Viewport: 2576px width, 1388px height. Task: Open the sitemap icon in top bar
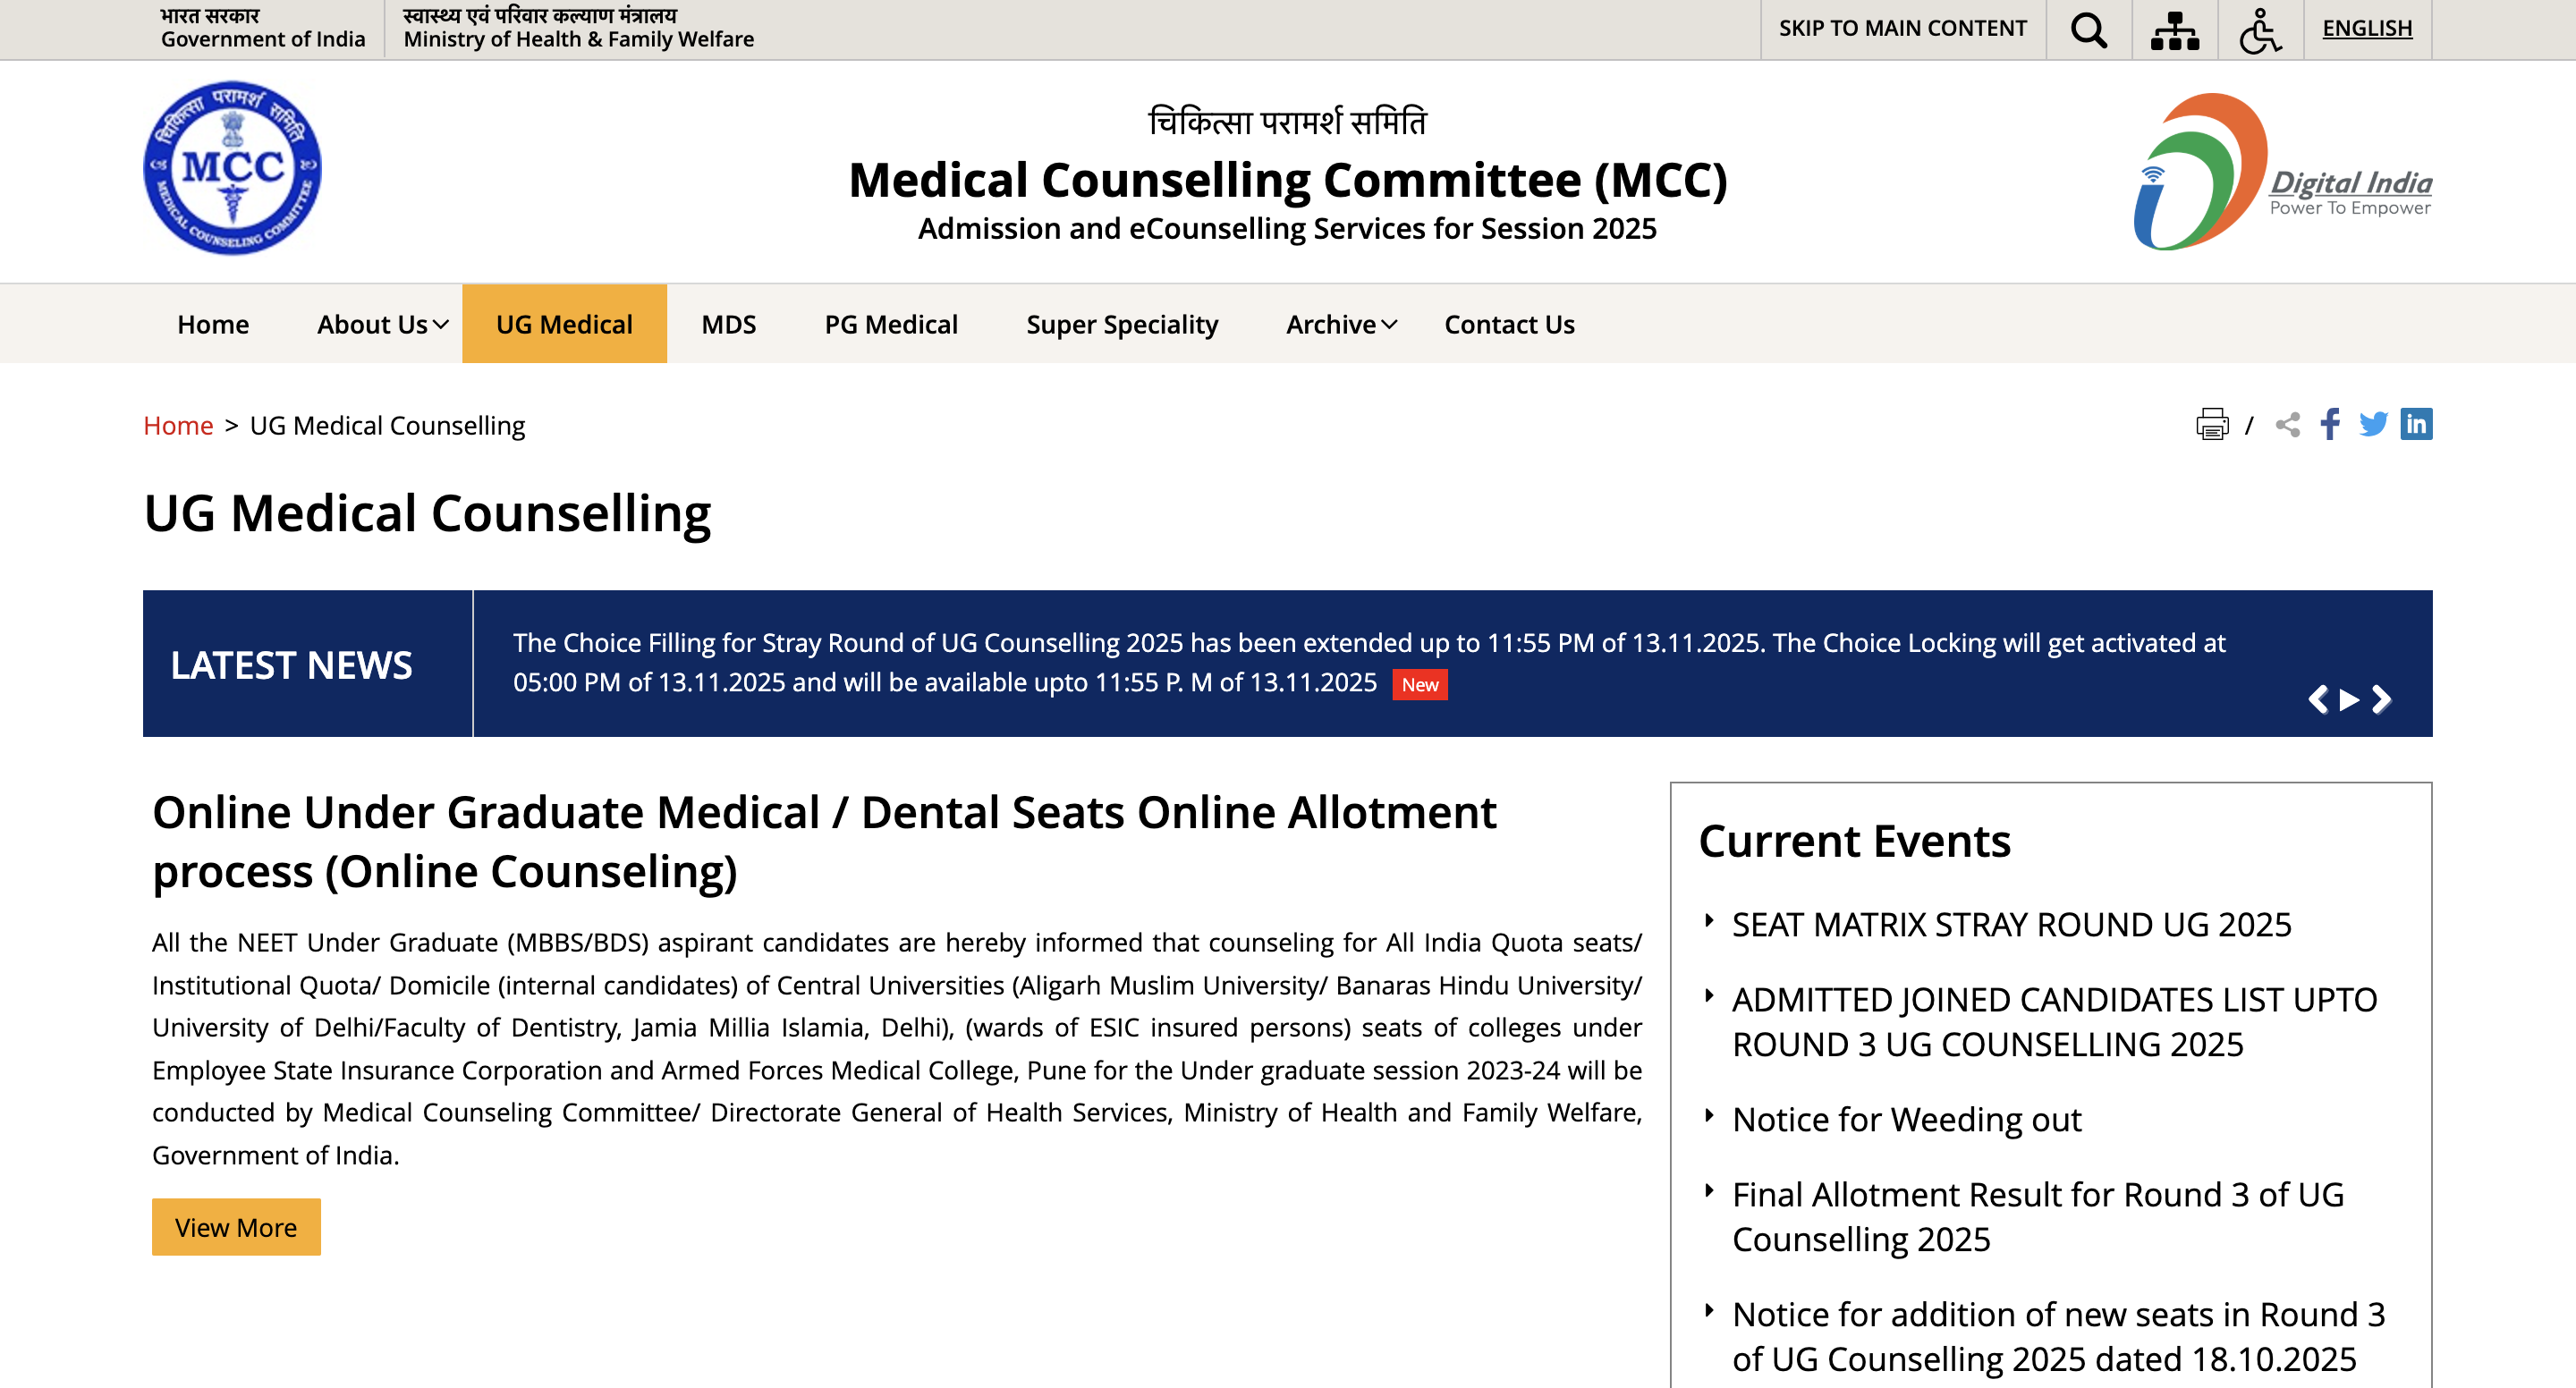[x=2174, y=30]
